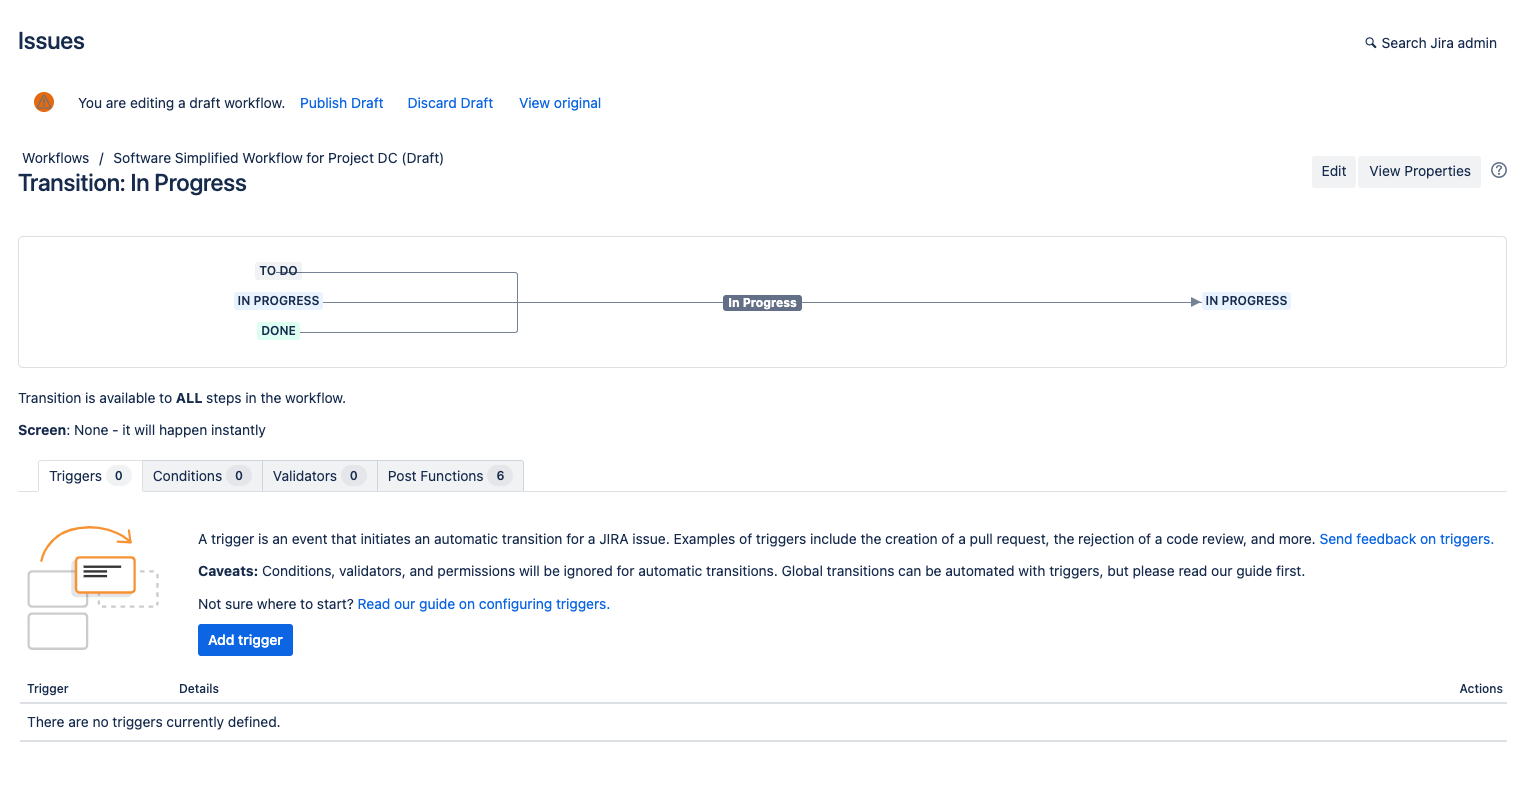The width and height of the screenshot is (1539, 796).
Task: Publish the draft workflow
Action: click(341, 103)
